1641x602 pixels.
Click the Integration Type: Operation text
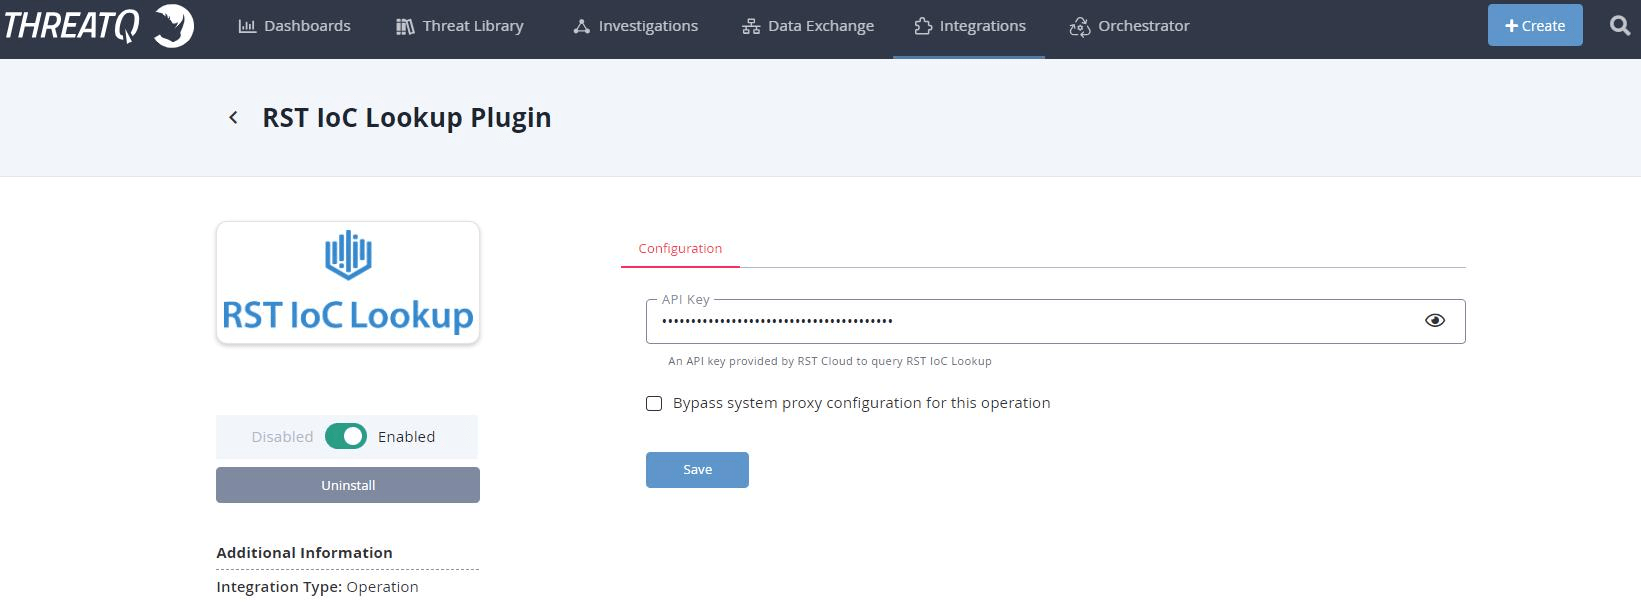point(317,587)
